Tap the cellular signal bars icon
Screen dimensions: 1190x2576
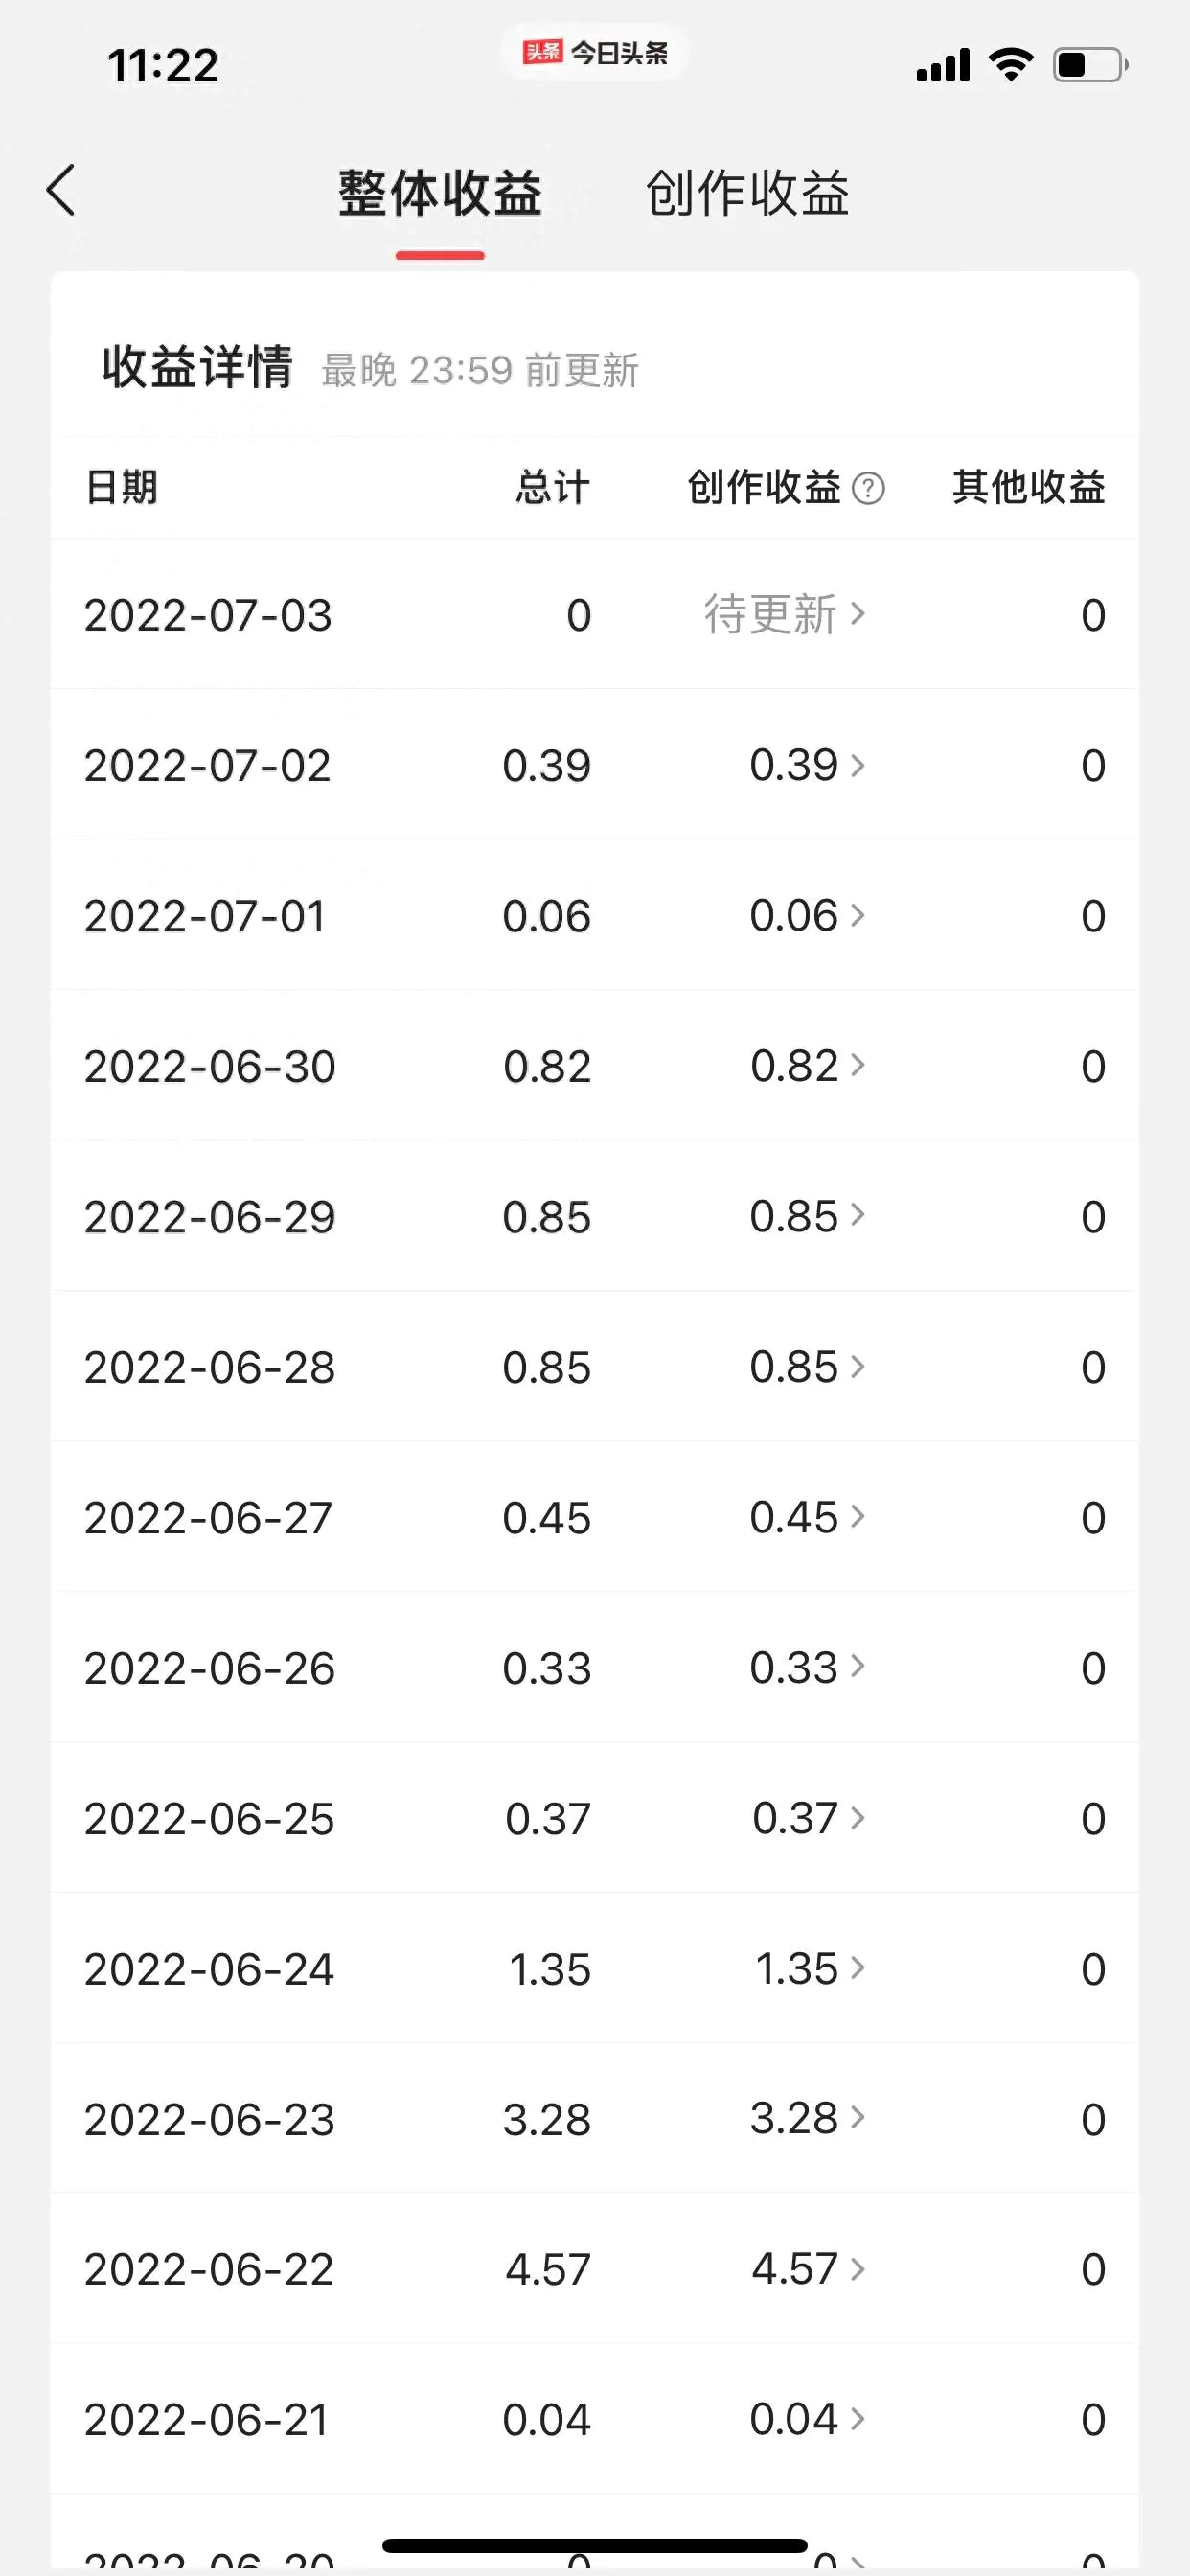[943, 65]
